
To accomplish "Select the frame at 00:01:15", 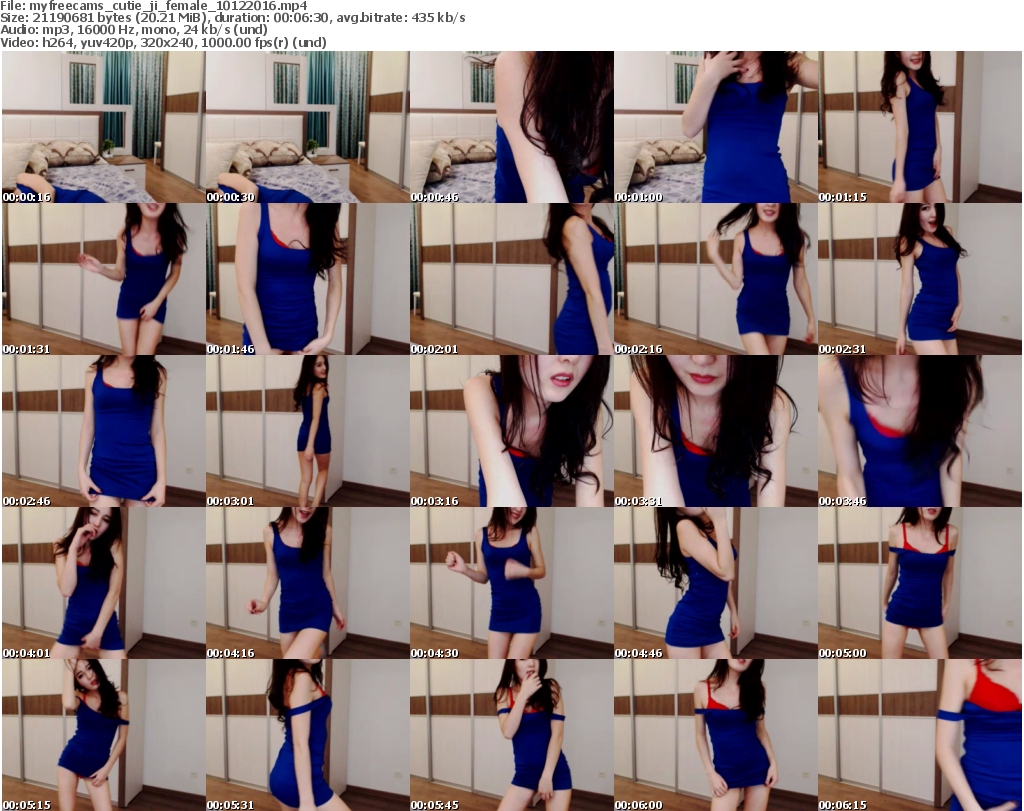I will point(919,127).
